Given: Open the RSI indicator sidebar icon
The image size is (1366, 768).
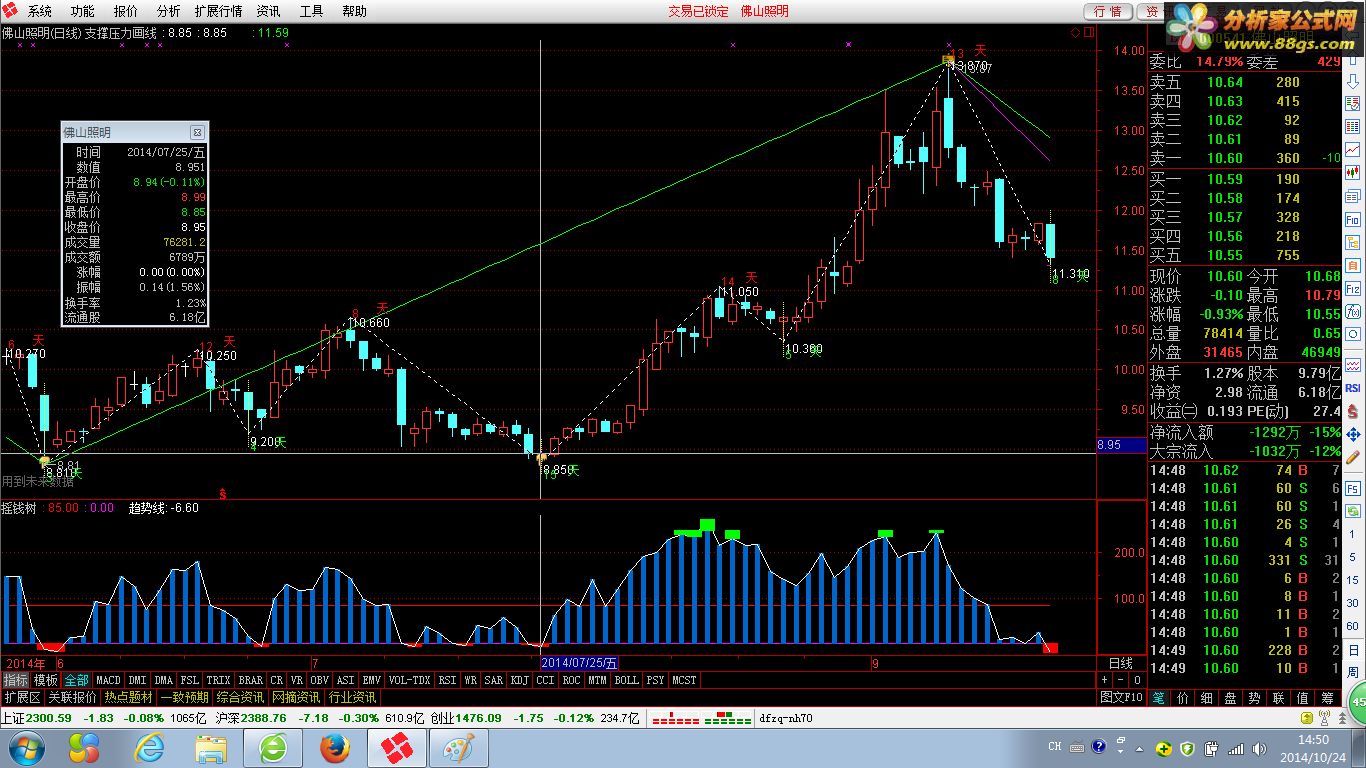Looking at the screenshot, I should tap(1352, 387).
